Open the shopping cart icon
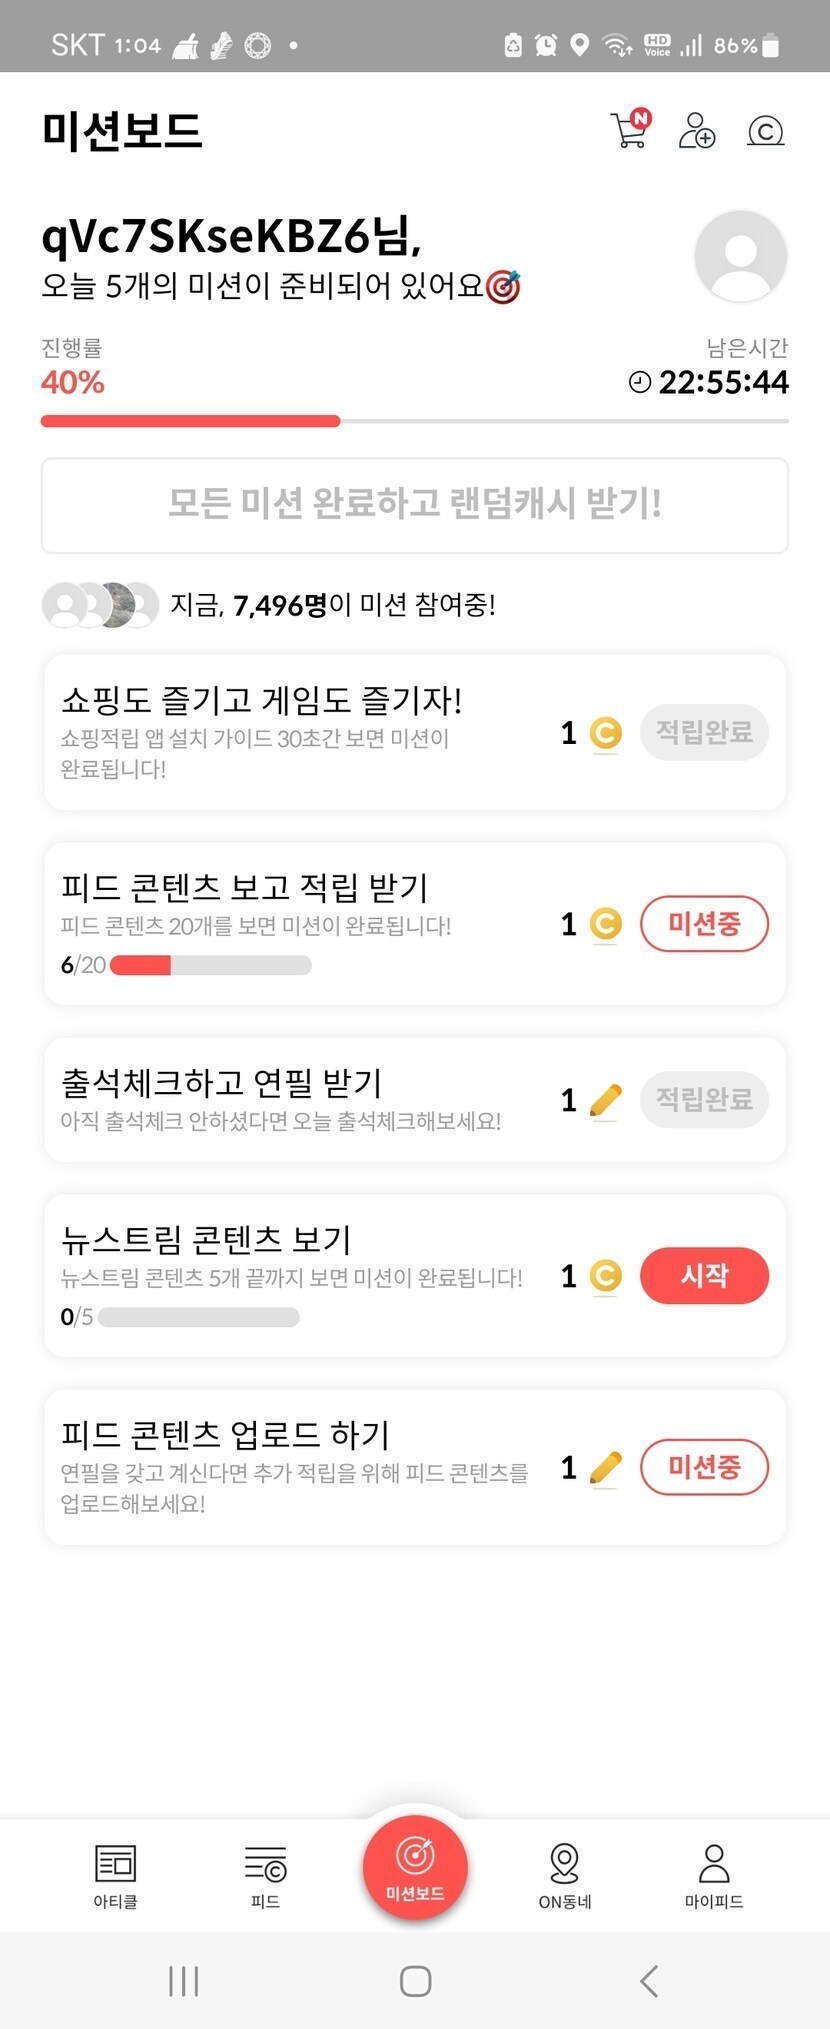 click(x=630, y=131)
